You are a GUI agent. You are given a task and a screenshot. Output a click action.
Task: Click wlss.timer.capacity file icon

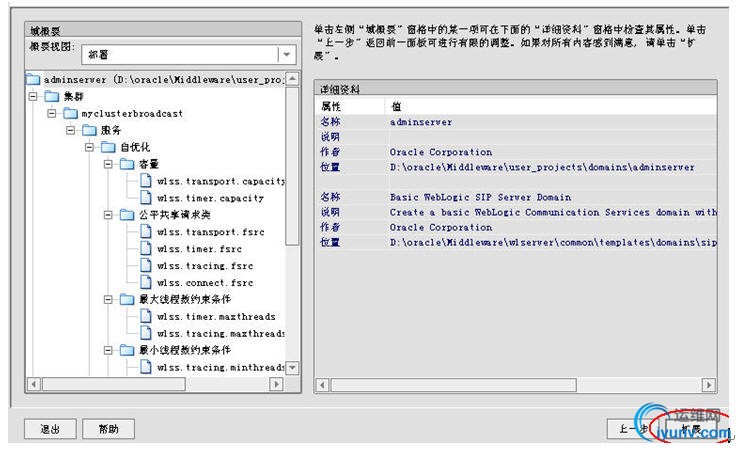pos(146,198)
